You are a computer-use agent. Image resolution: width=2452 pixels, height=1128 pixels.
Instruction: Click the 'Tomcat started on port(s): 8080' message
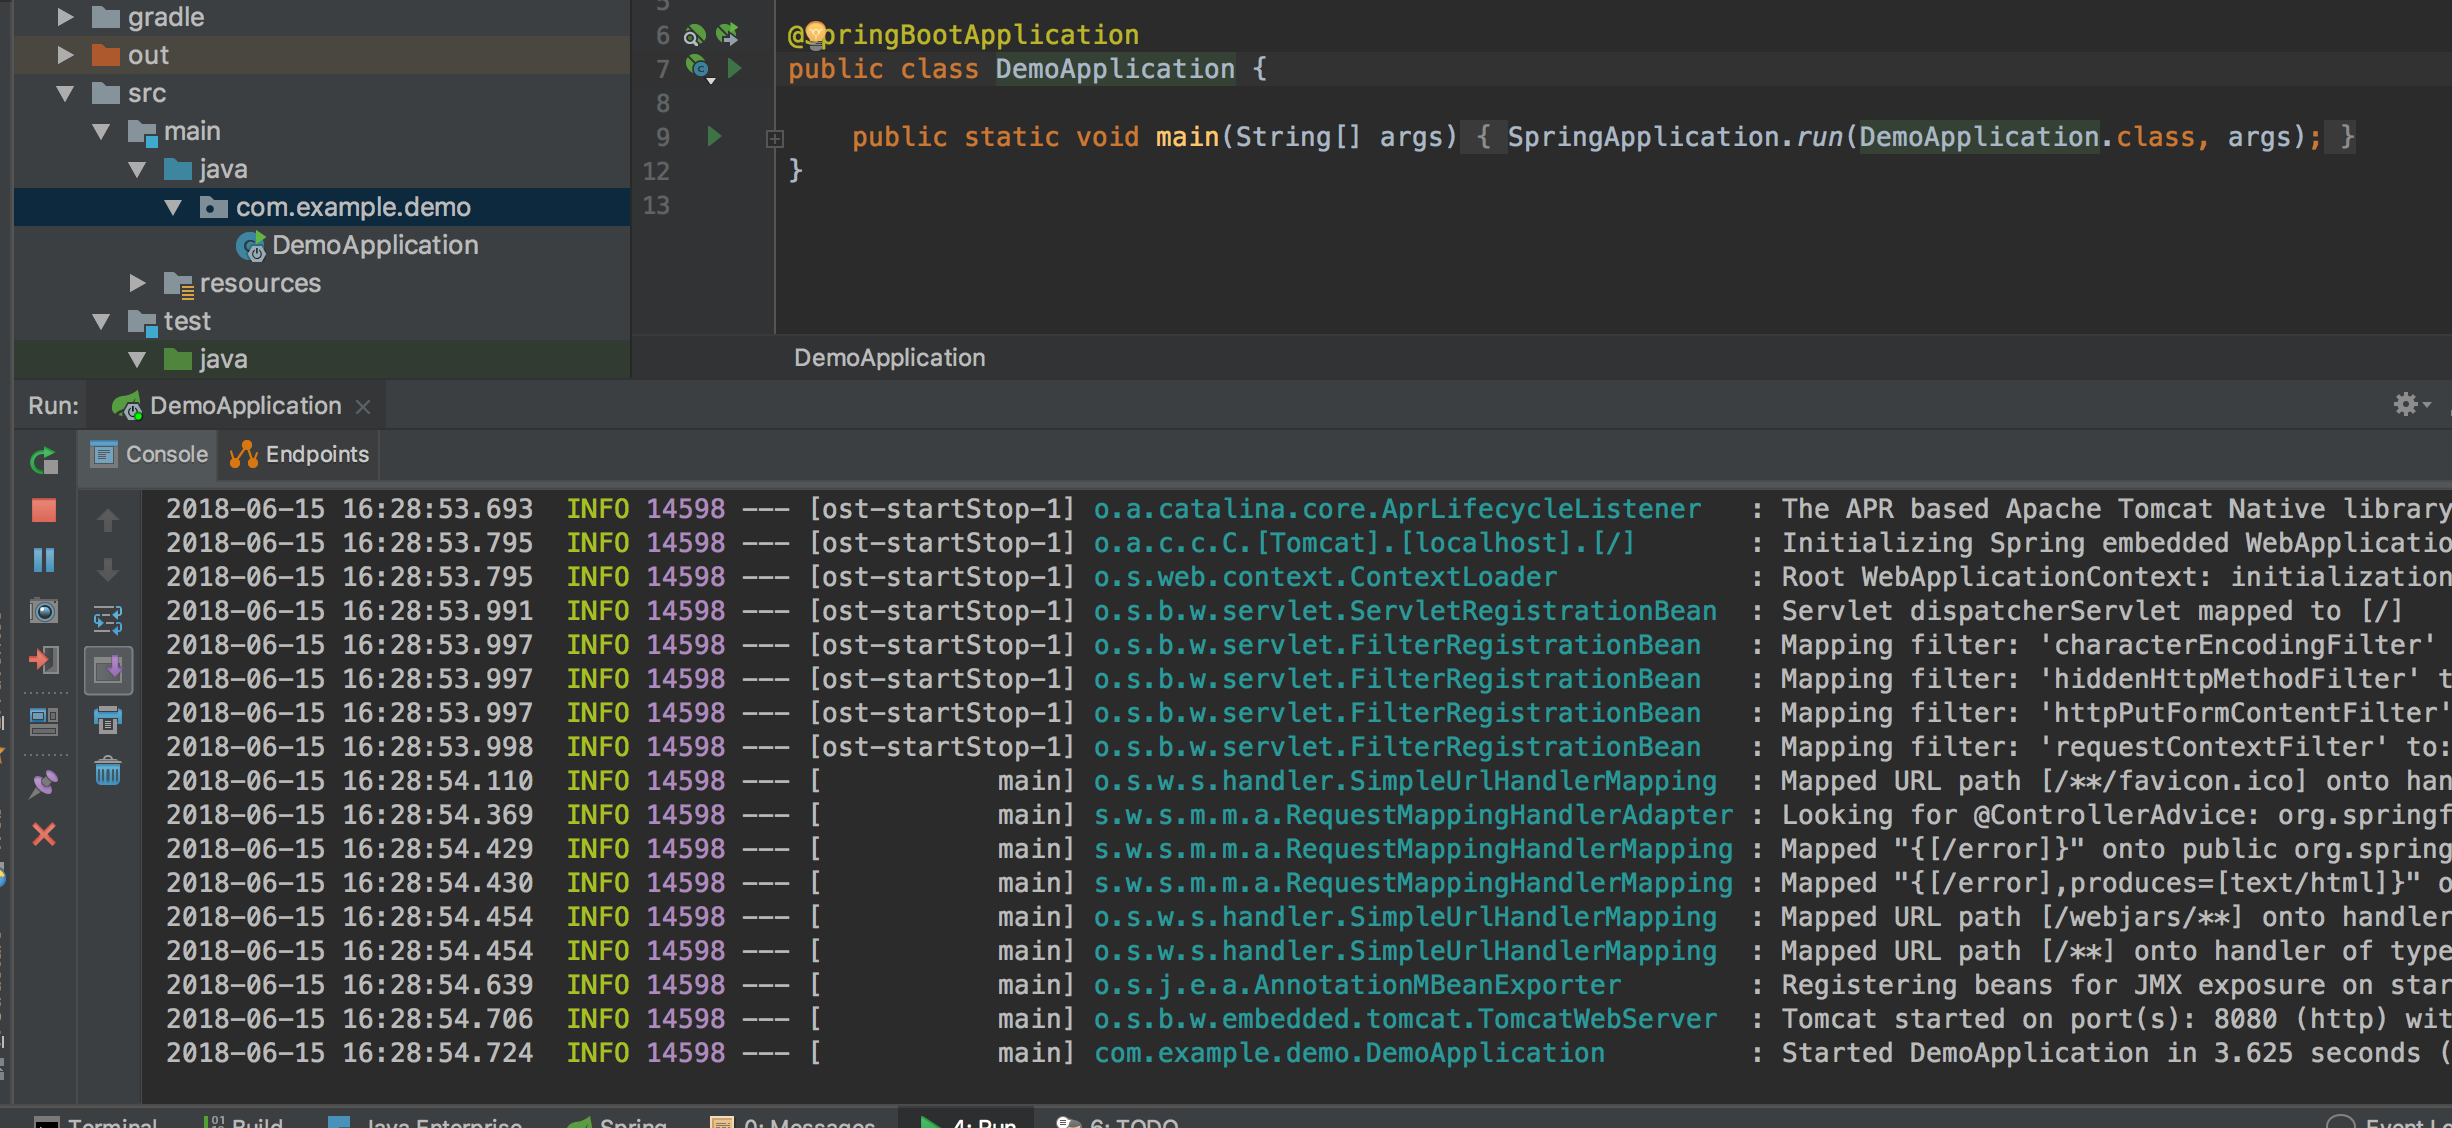click(2030, 1019)
